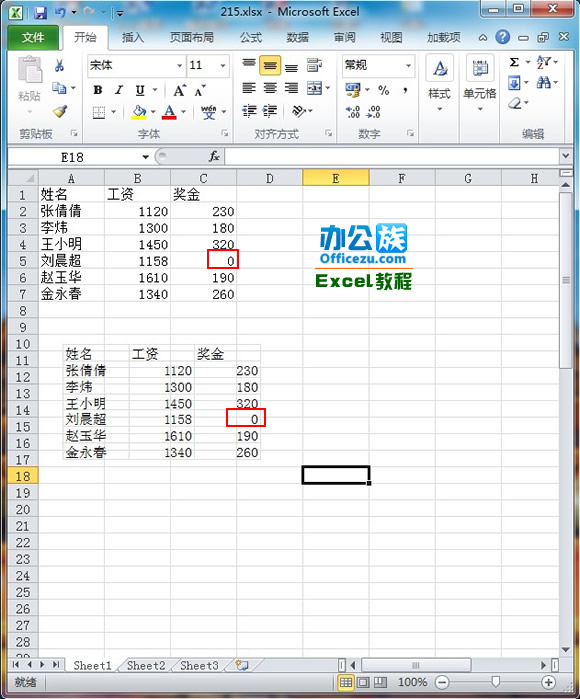Open the font group dialog launcher
The image size is (580, 699).
click(225, 133)
